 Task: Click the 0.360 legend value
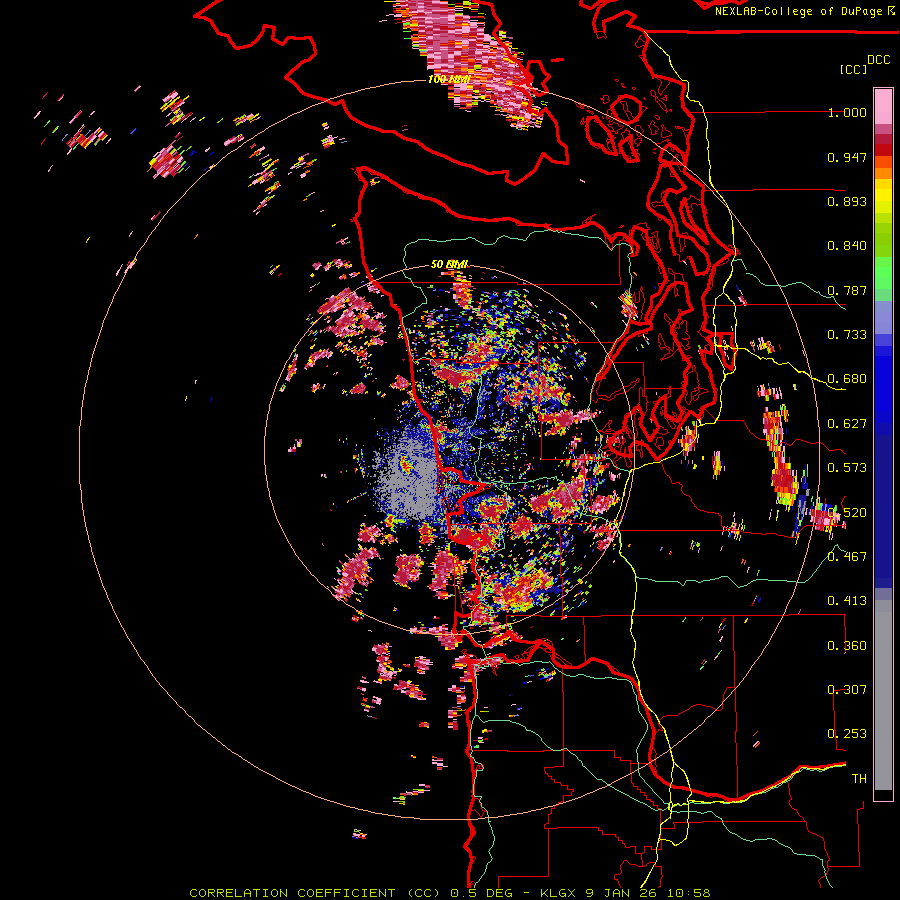(847, 646)
